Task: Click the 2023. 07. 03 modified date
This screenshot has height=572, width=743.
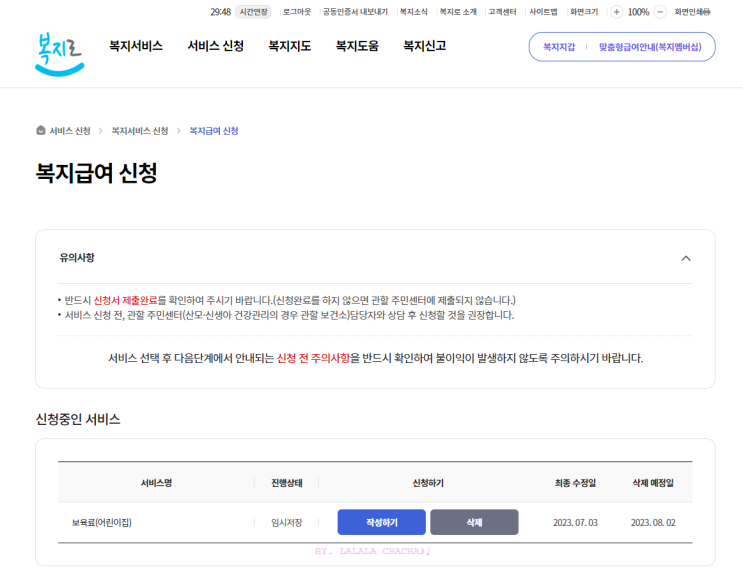Action: [x=575, y=522]
